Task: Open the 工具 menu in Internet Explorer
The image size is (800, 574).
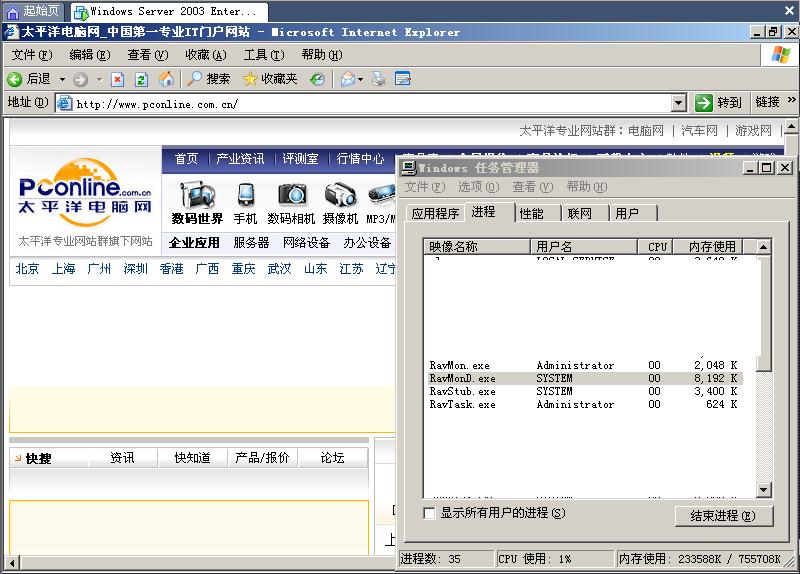Action: [x=264, y=55]
